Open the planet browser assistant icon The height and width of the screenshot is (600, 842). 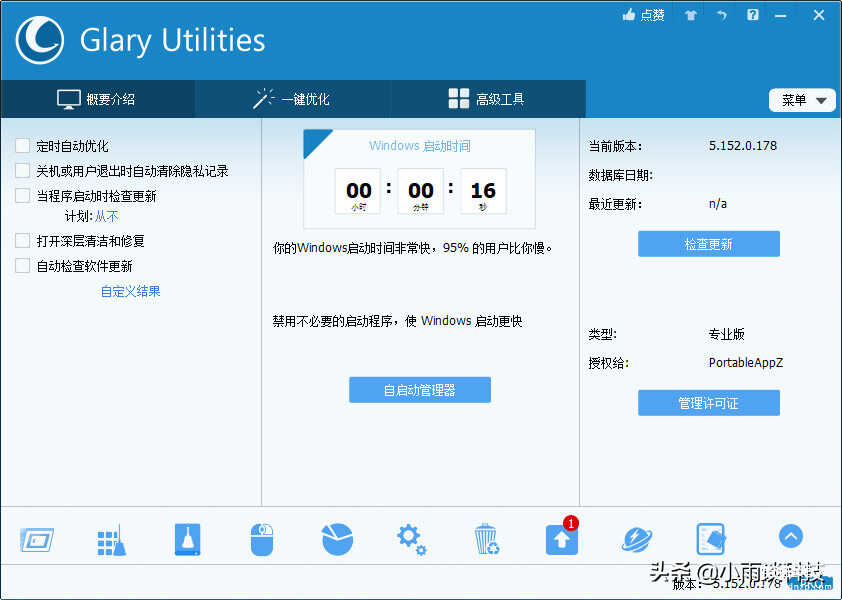636,539
